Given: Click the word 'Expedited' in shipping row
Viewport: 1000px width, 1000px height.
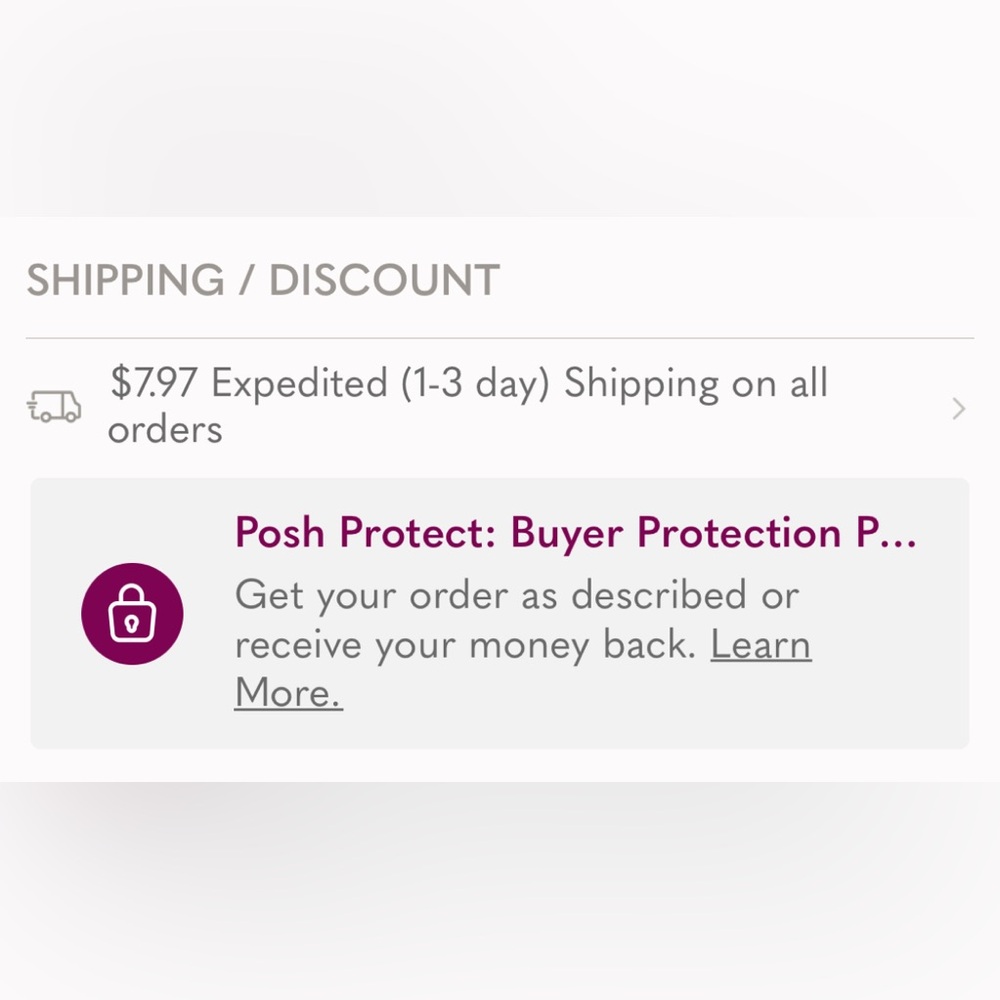Looking at the screenshot, I should tap(299, 385).
